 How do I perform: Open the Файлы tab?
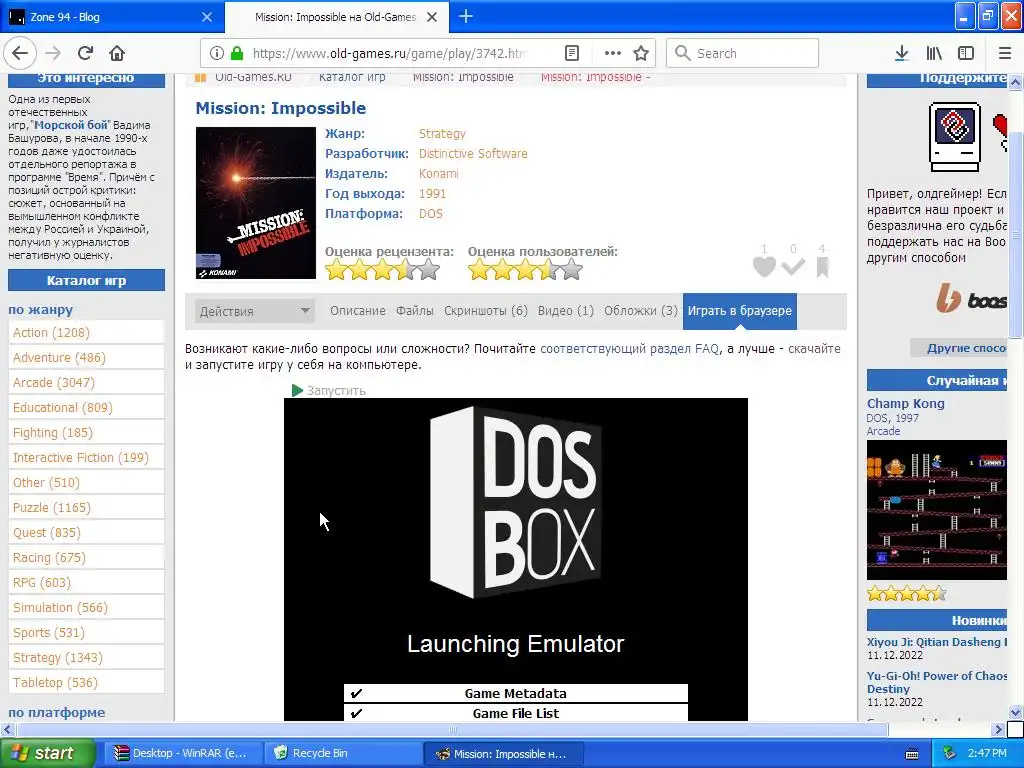tap(415, 311)
